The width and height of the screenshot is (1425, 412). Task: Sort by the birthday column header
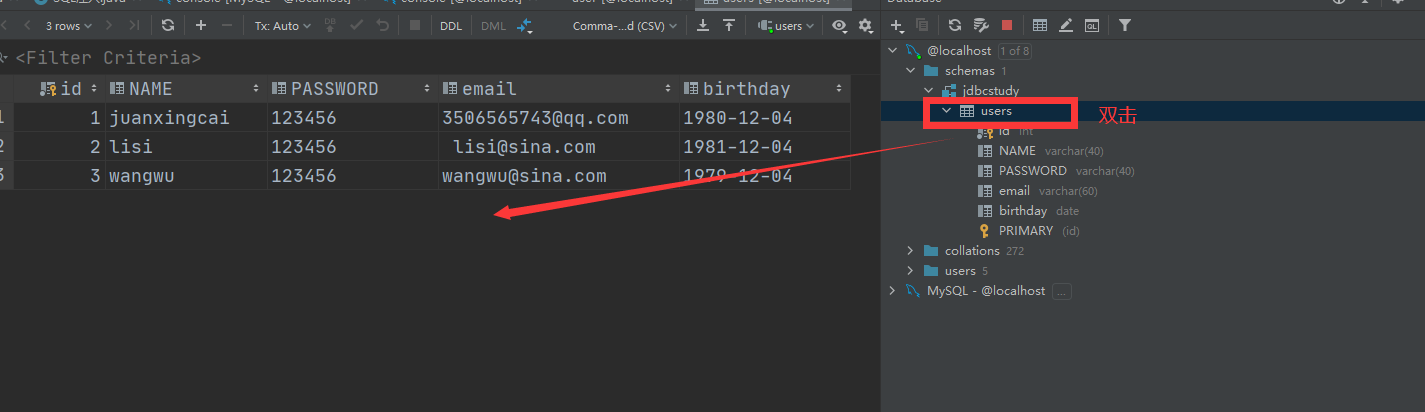pos(746,89)
